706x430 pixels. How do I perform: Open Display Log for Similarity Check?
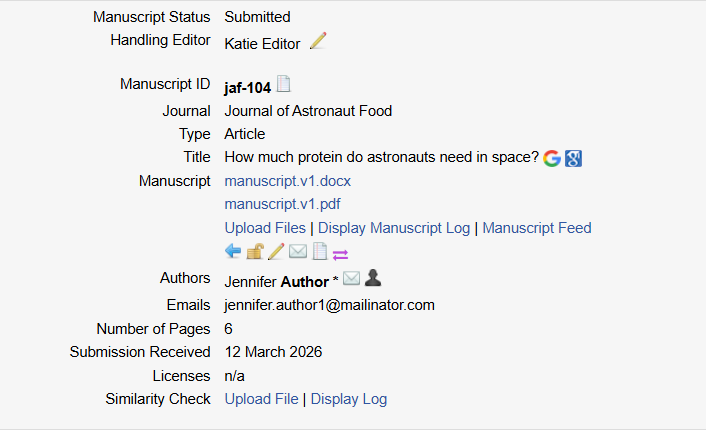click(349, 399)
